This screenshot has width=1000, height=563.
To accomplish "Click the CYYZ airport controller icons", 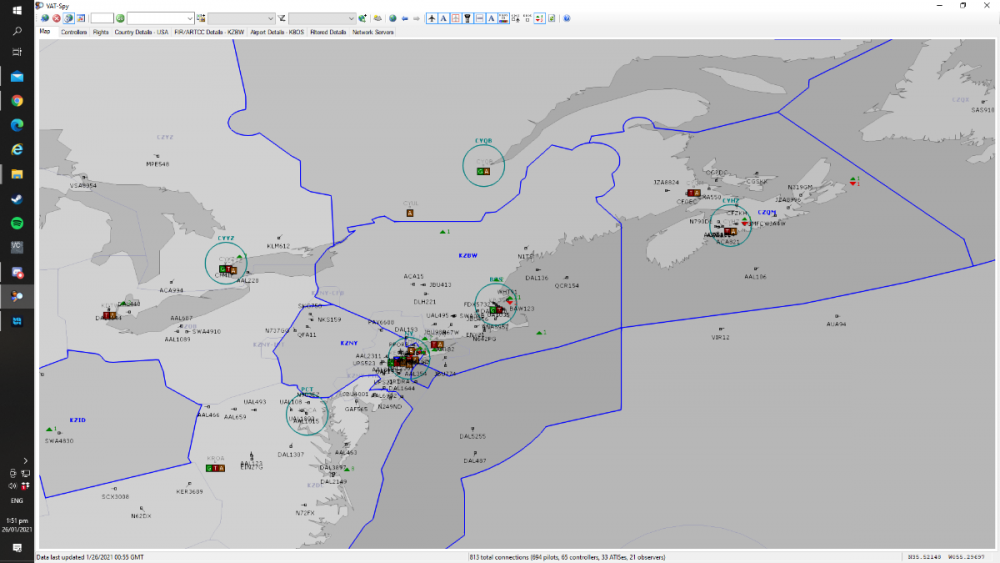I will tap(228, 270).
